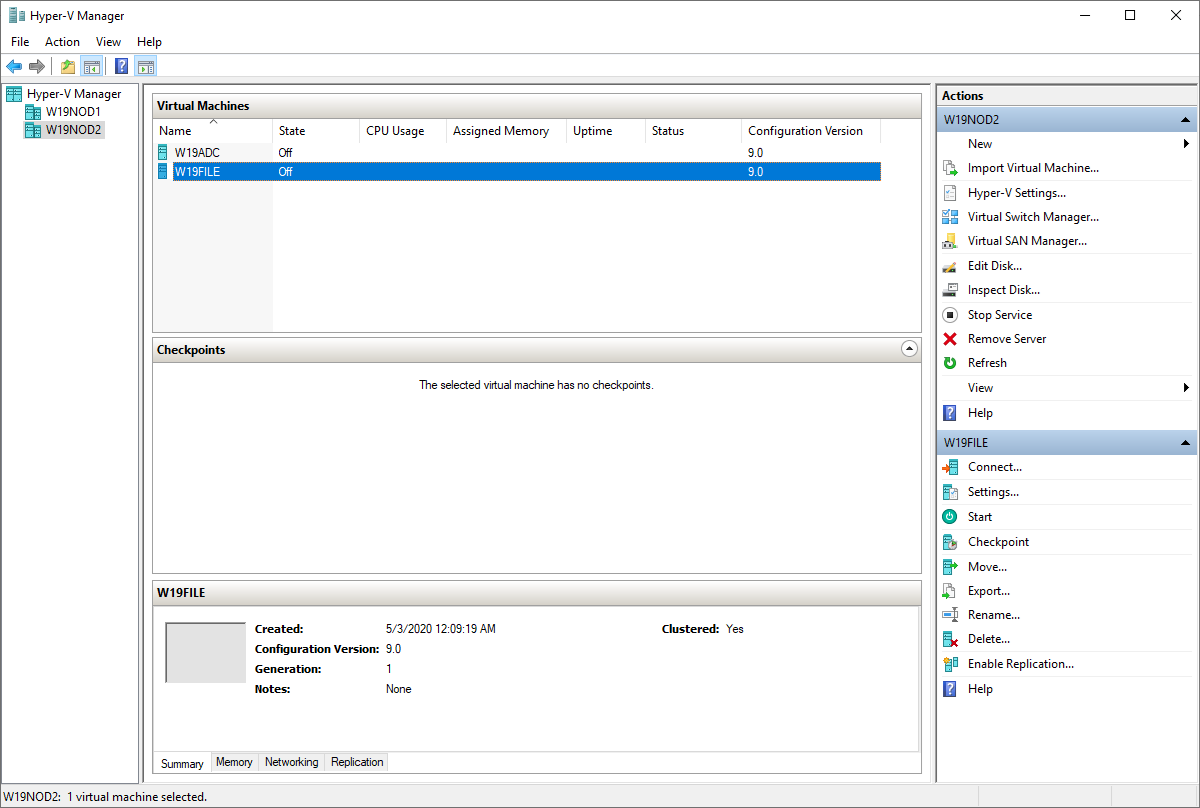This screenshot has height=808, width=1200.
Task: Toggle the Show/Hide Action Pane toolbar icon
Action: click(146, 67)
